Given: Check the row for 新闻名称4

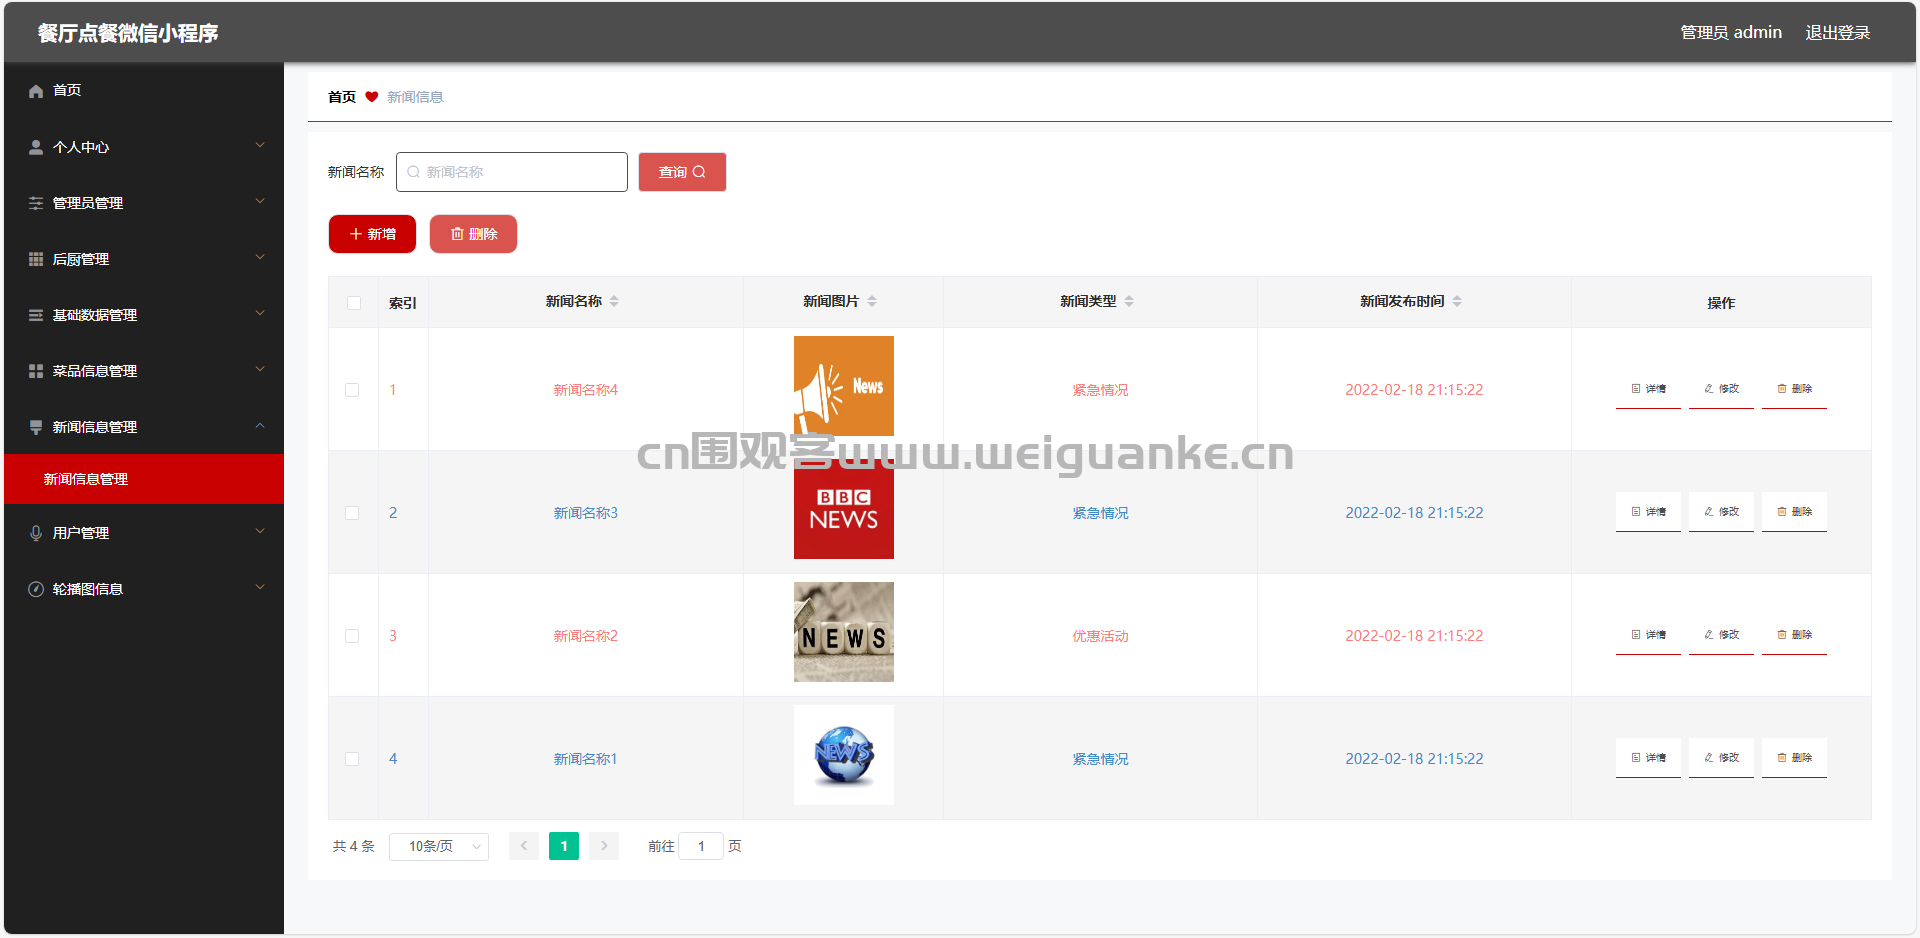Looking at the screenshot, I should (x=352, y=390).
